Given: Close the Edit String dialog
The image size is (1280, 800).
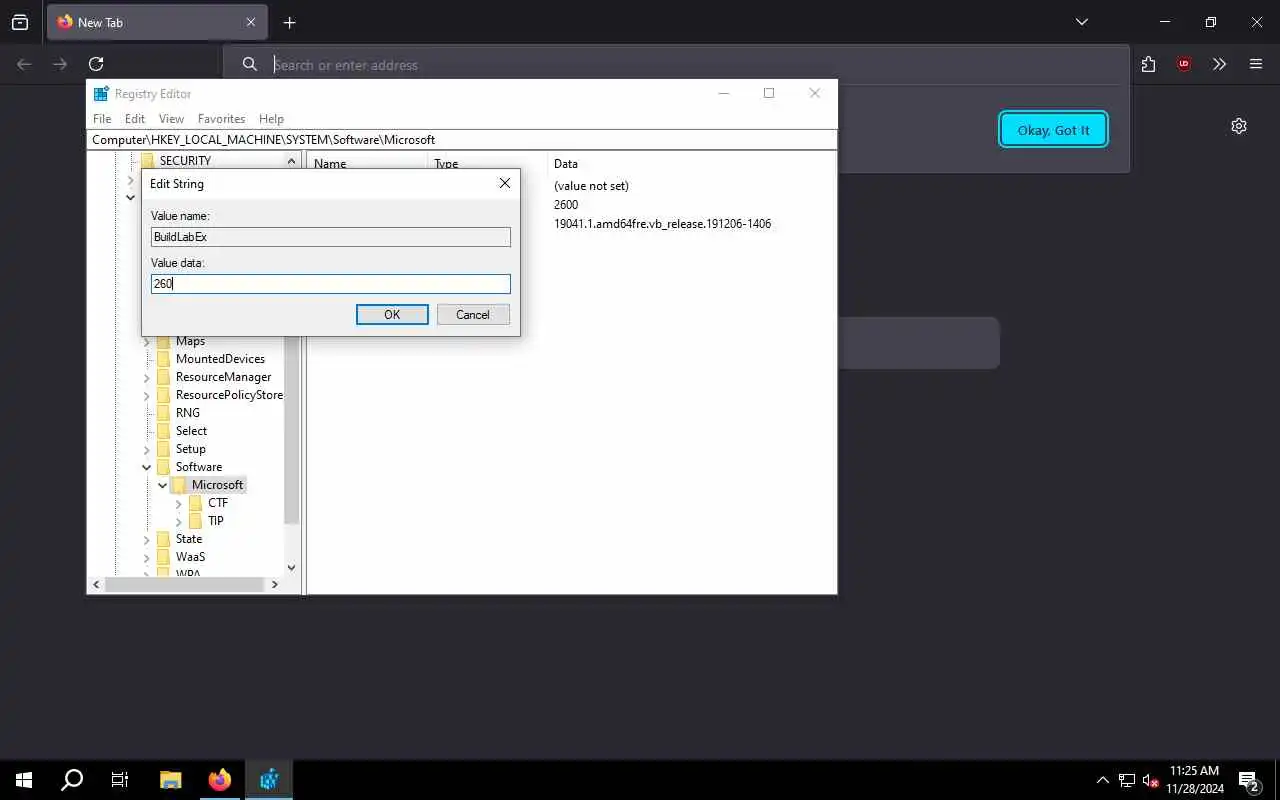Looking at the screenshot, I should pos(505,183).
